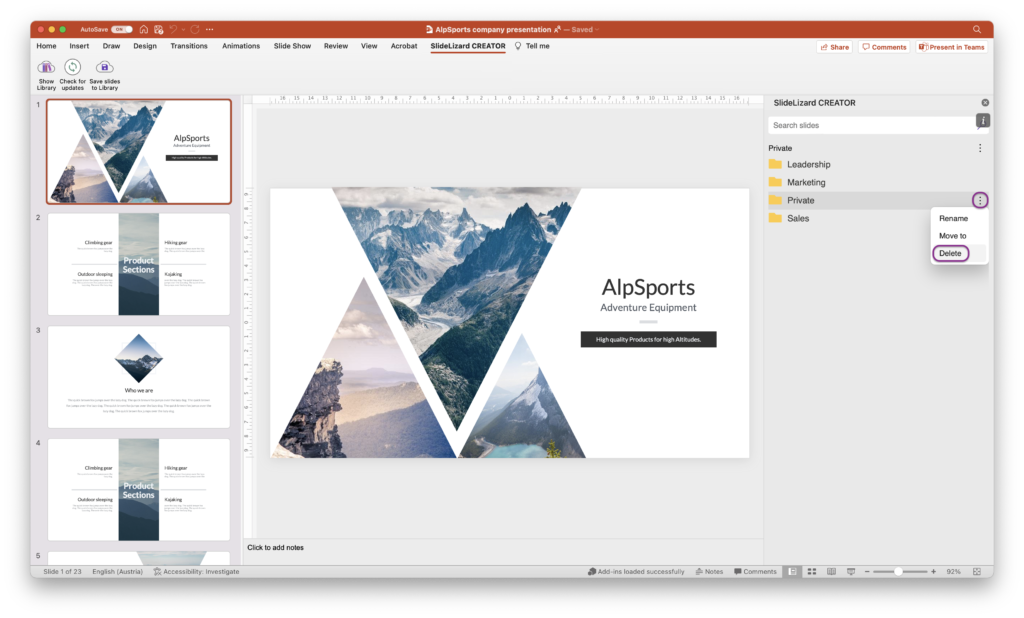Viewport: 1024px width, 618px height.
Task: Click the Comments button at top right
Action: 884,47
